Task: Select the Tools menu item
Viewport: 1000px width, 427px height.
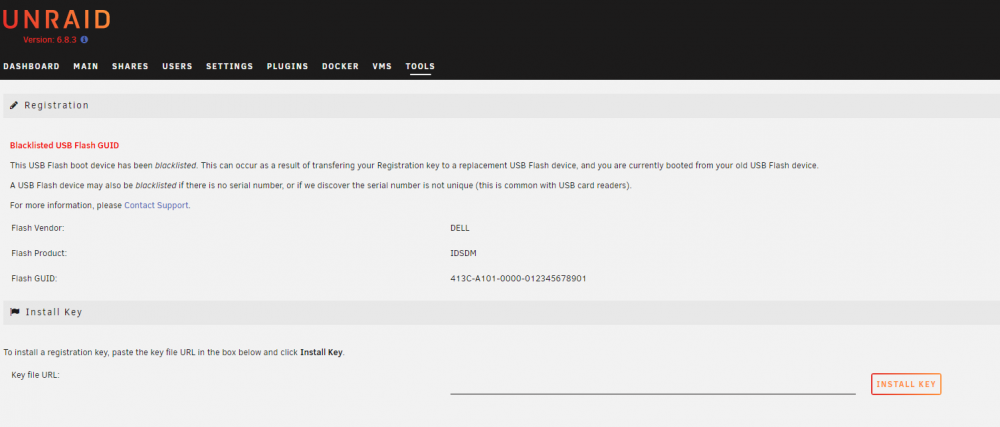Action: (420, 66)
